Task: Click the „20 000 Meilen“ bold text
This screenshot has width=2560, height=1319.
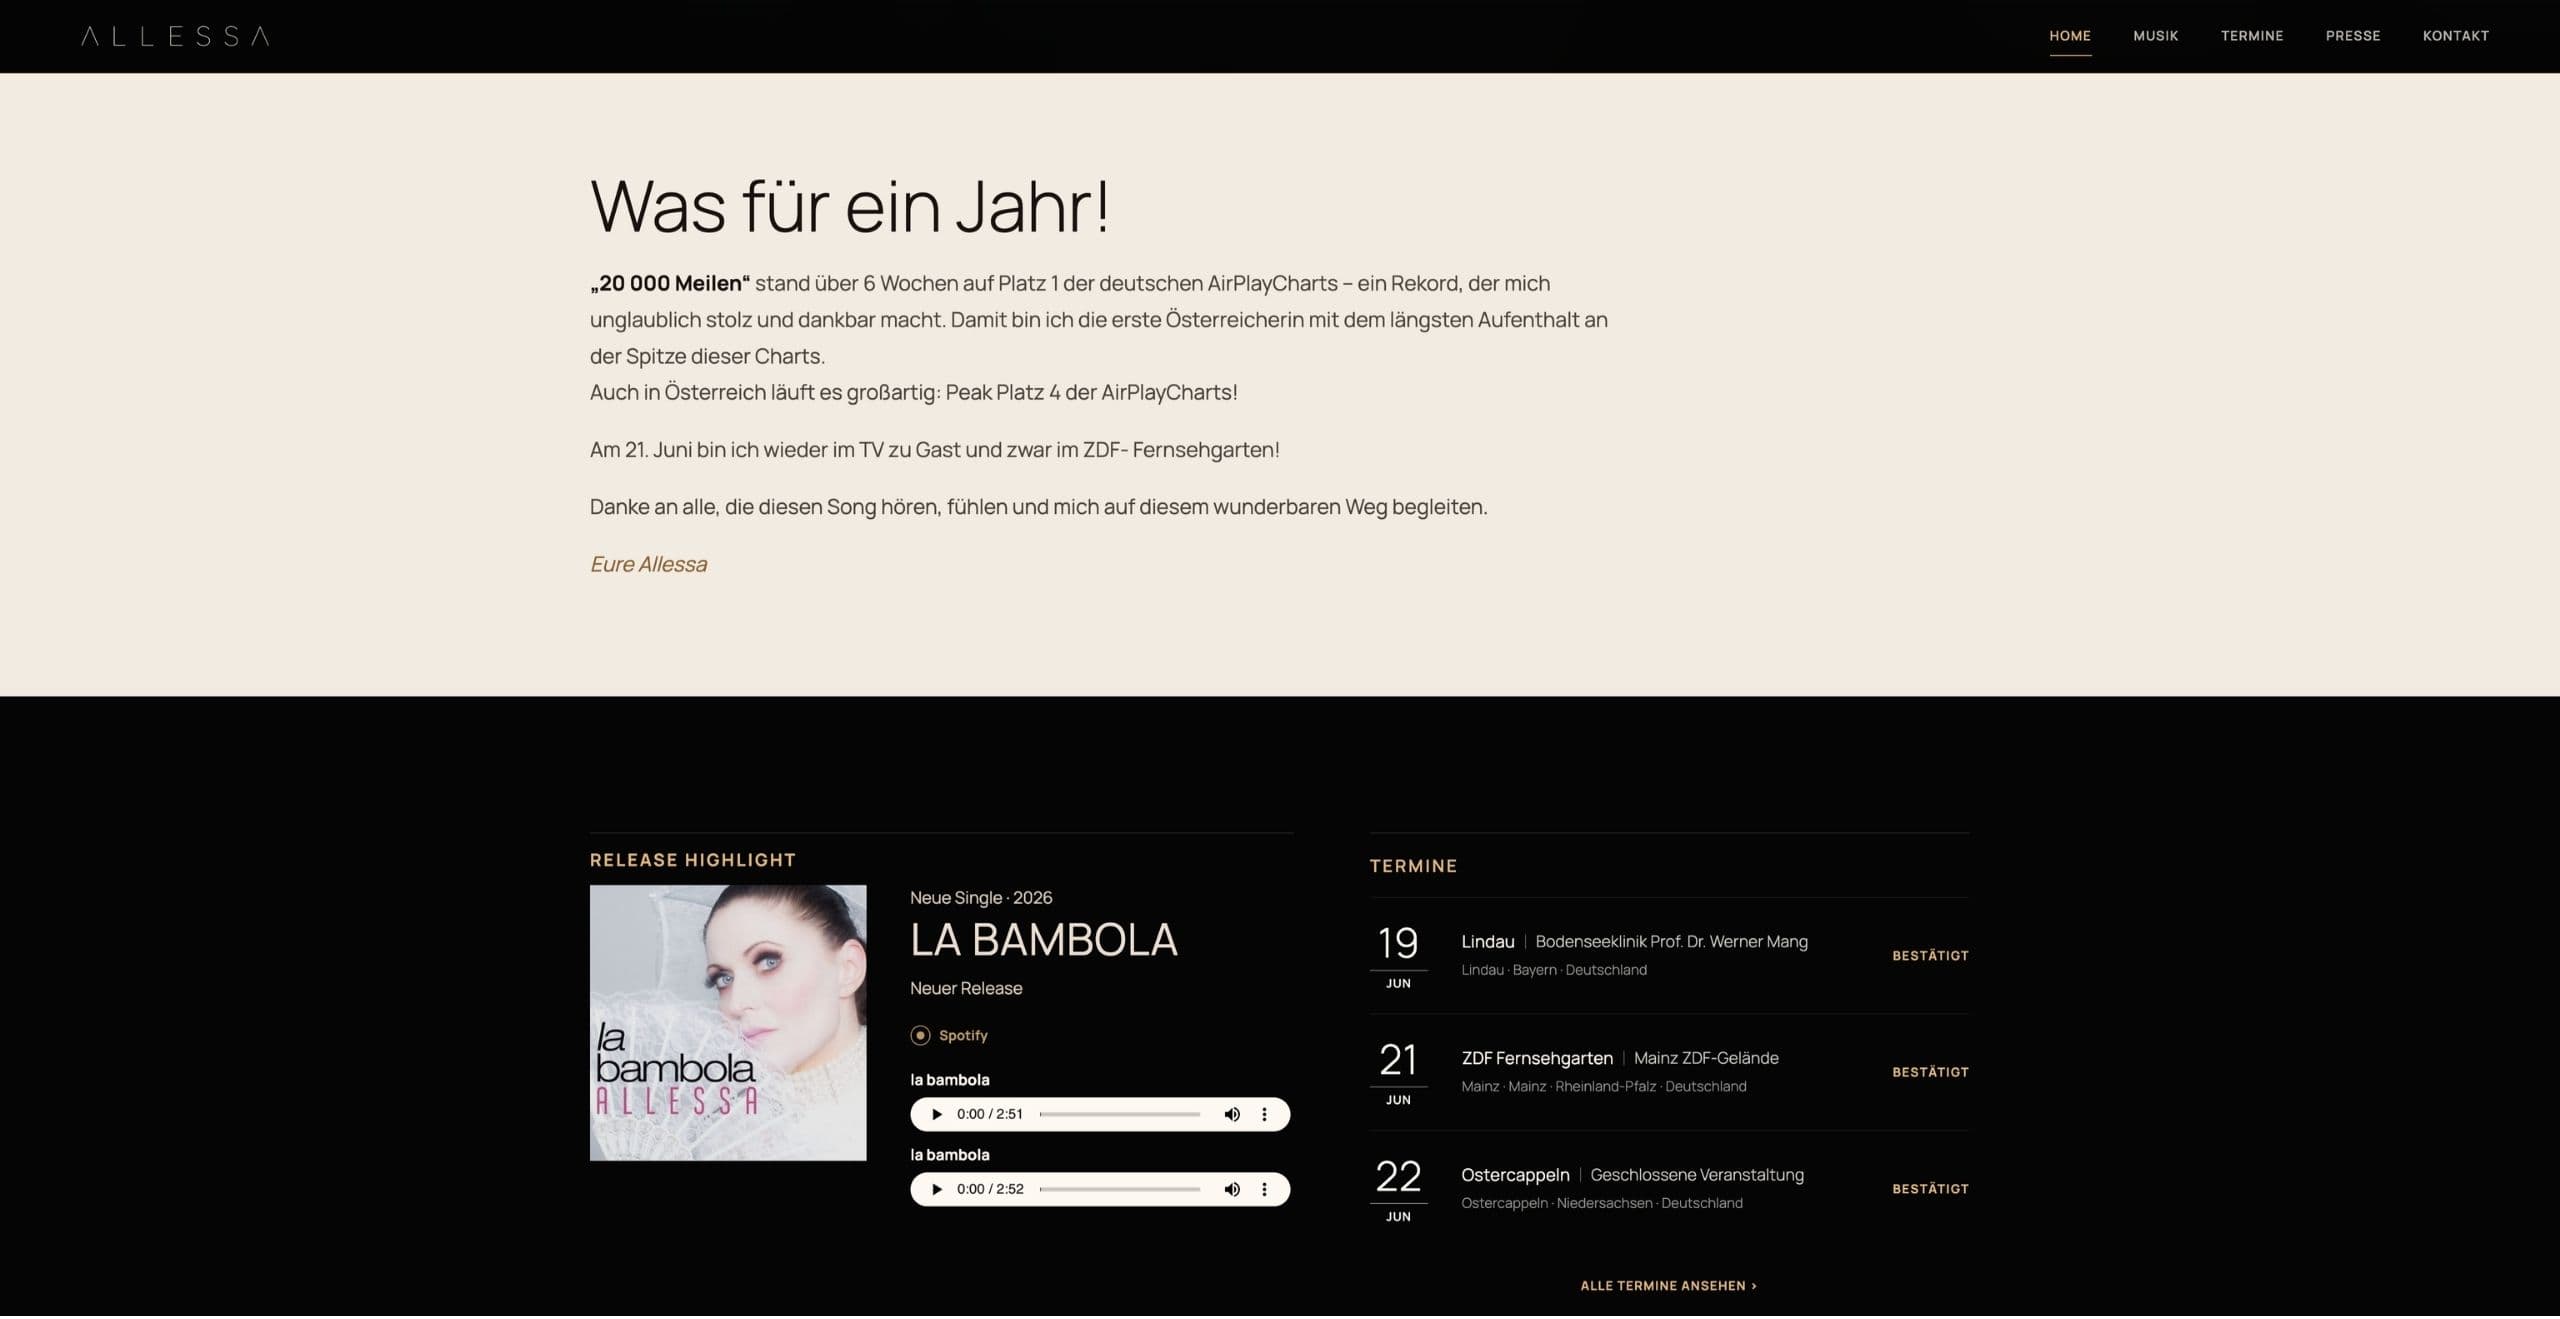Action: (x=670, y=283)
